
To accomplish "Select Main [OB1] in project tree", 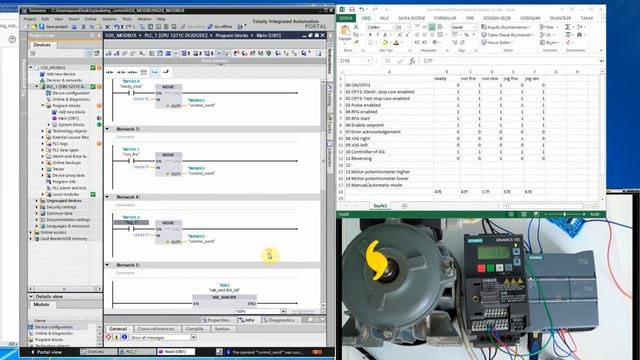I will point(68,118).
